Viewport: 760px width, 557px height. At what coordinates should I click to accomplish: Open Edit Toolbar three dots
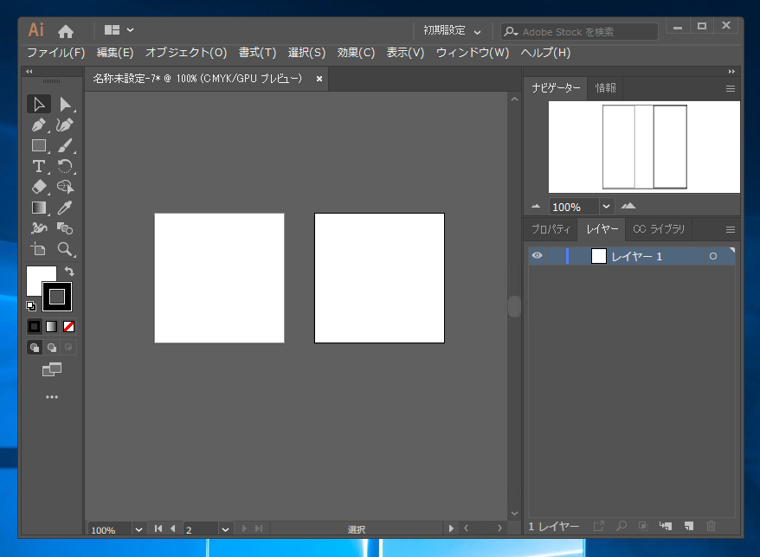tap(52, 397)
